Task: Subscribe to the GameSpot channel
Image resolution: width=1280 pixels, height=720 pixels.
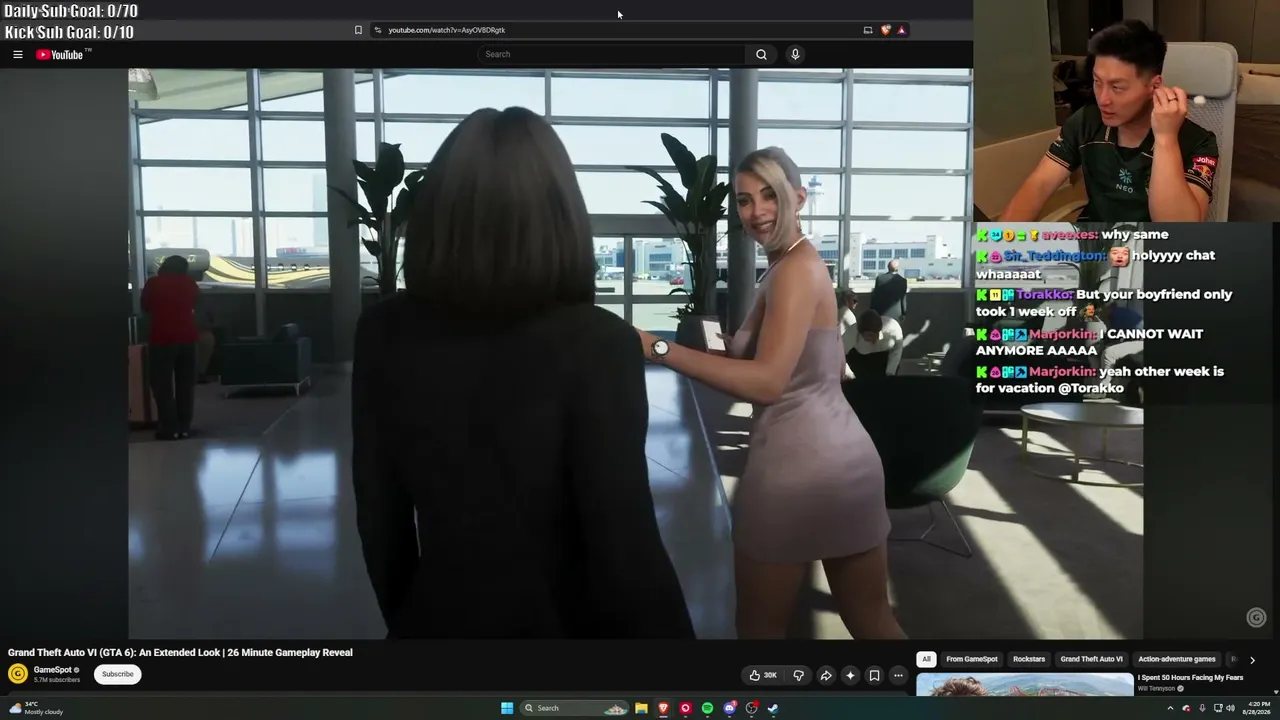Action: (x=117, y=674)
